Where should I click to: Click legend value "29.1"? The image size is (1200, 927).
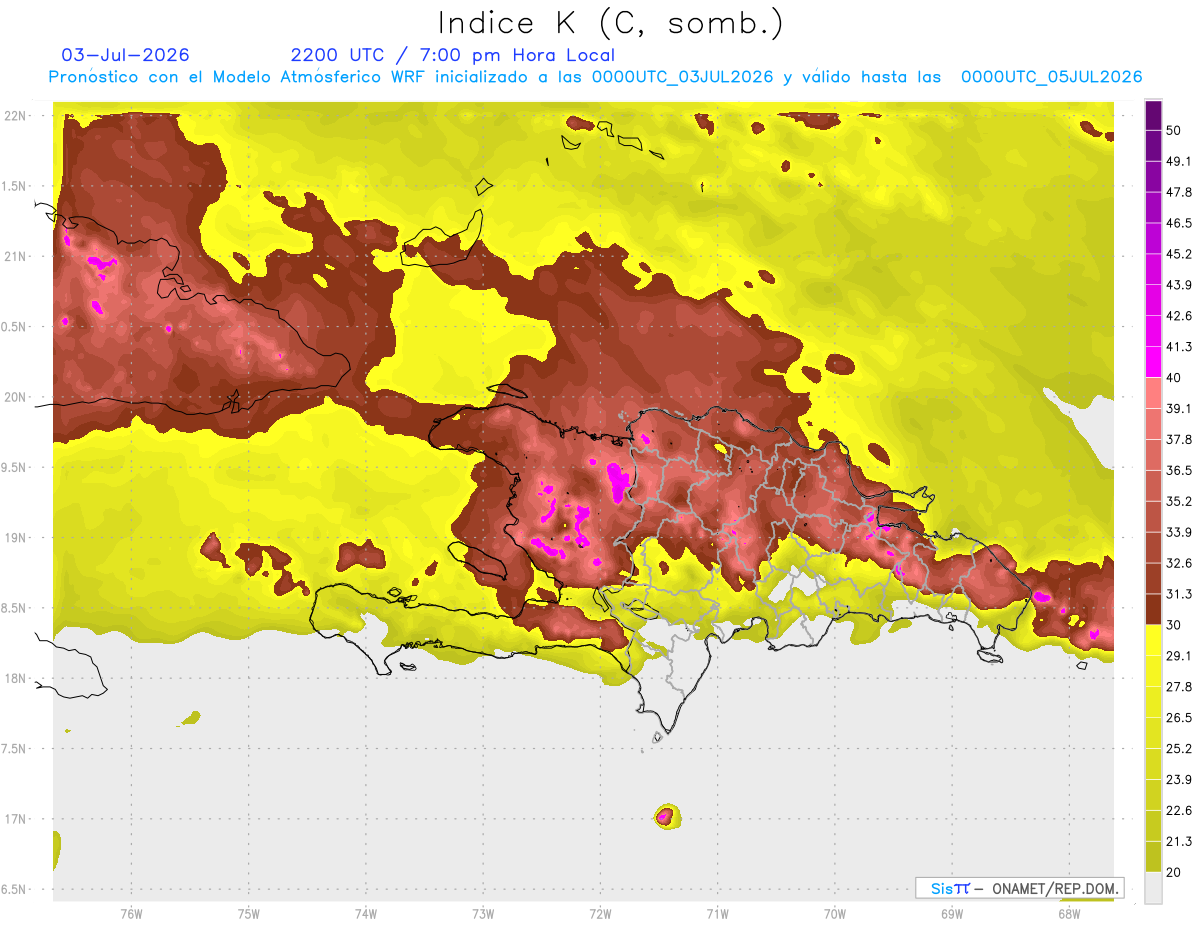pyautogui.click(x=1178, y=656)
